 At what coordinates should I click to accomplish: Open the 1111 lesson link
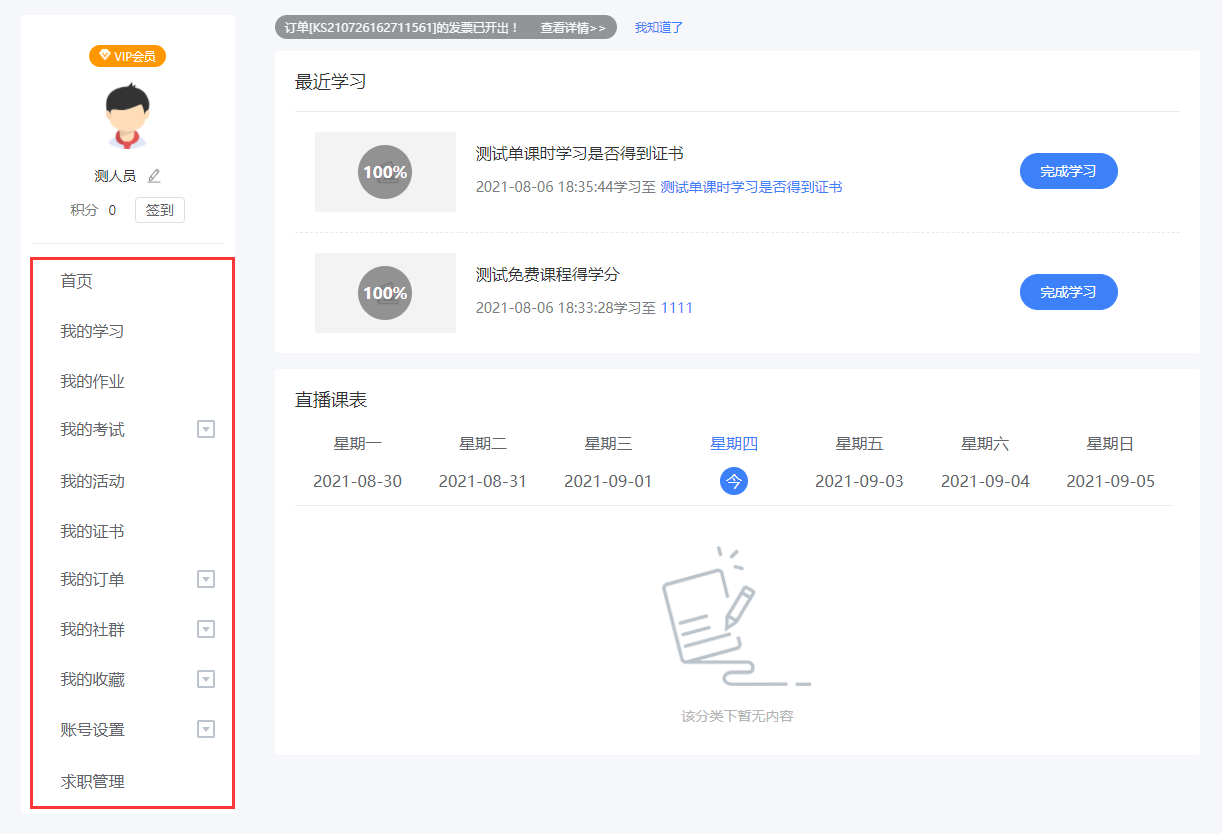tap(677, 308)
